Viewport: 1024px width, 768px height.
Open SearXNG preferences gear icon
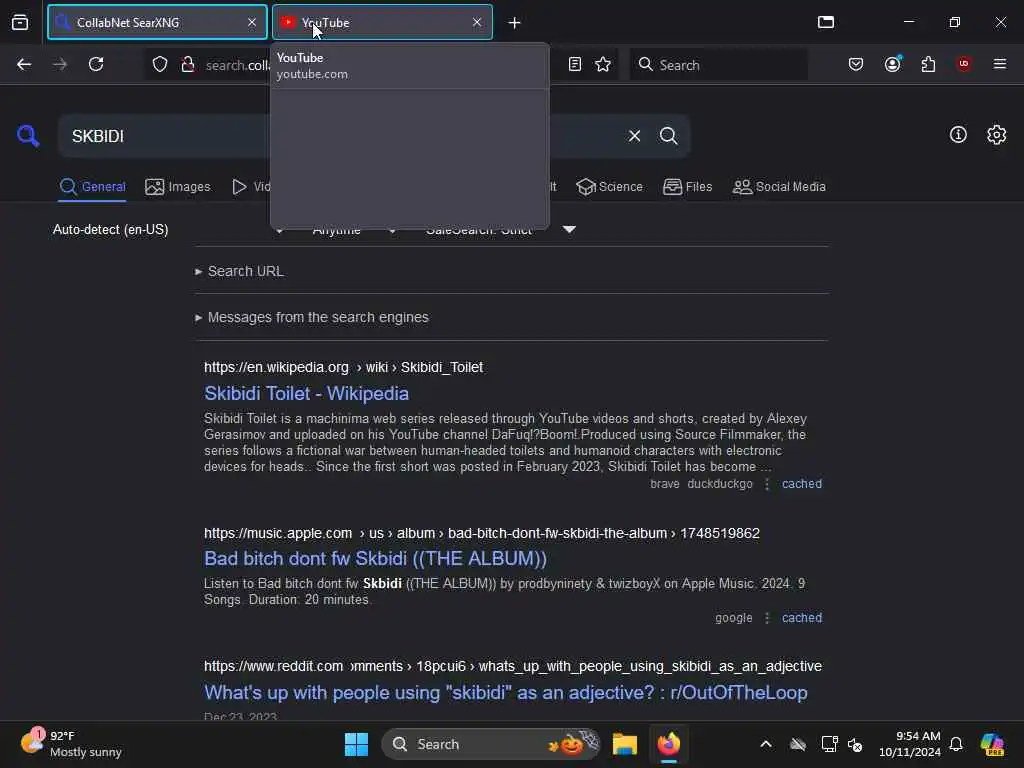click(997, 135)
